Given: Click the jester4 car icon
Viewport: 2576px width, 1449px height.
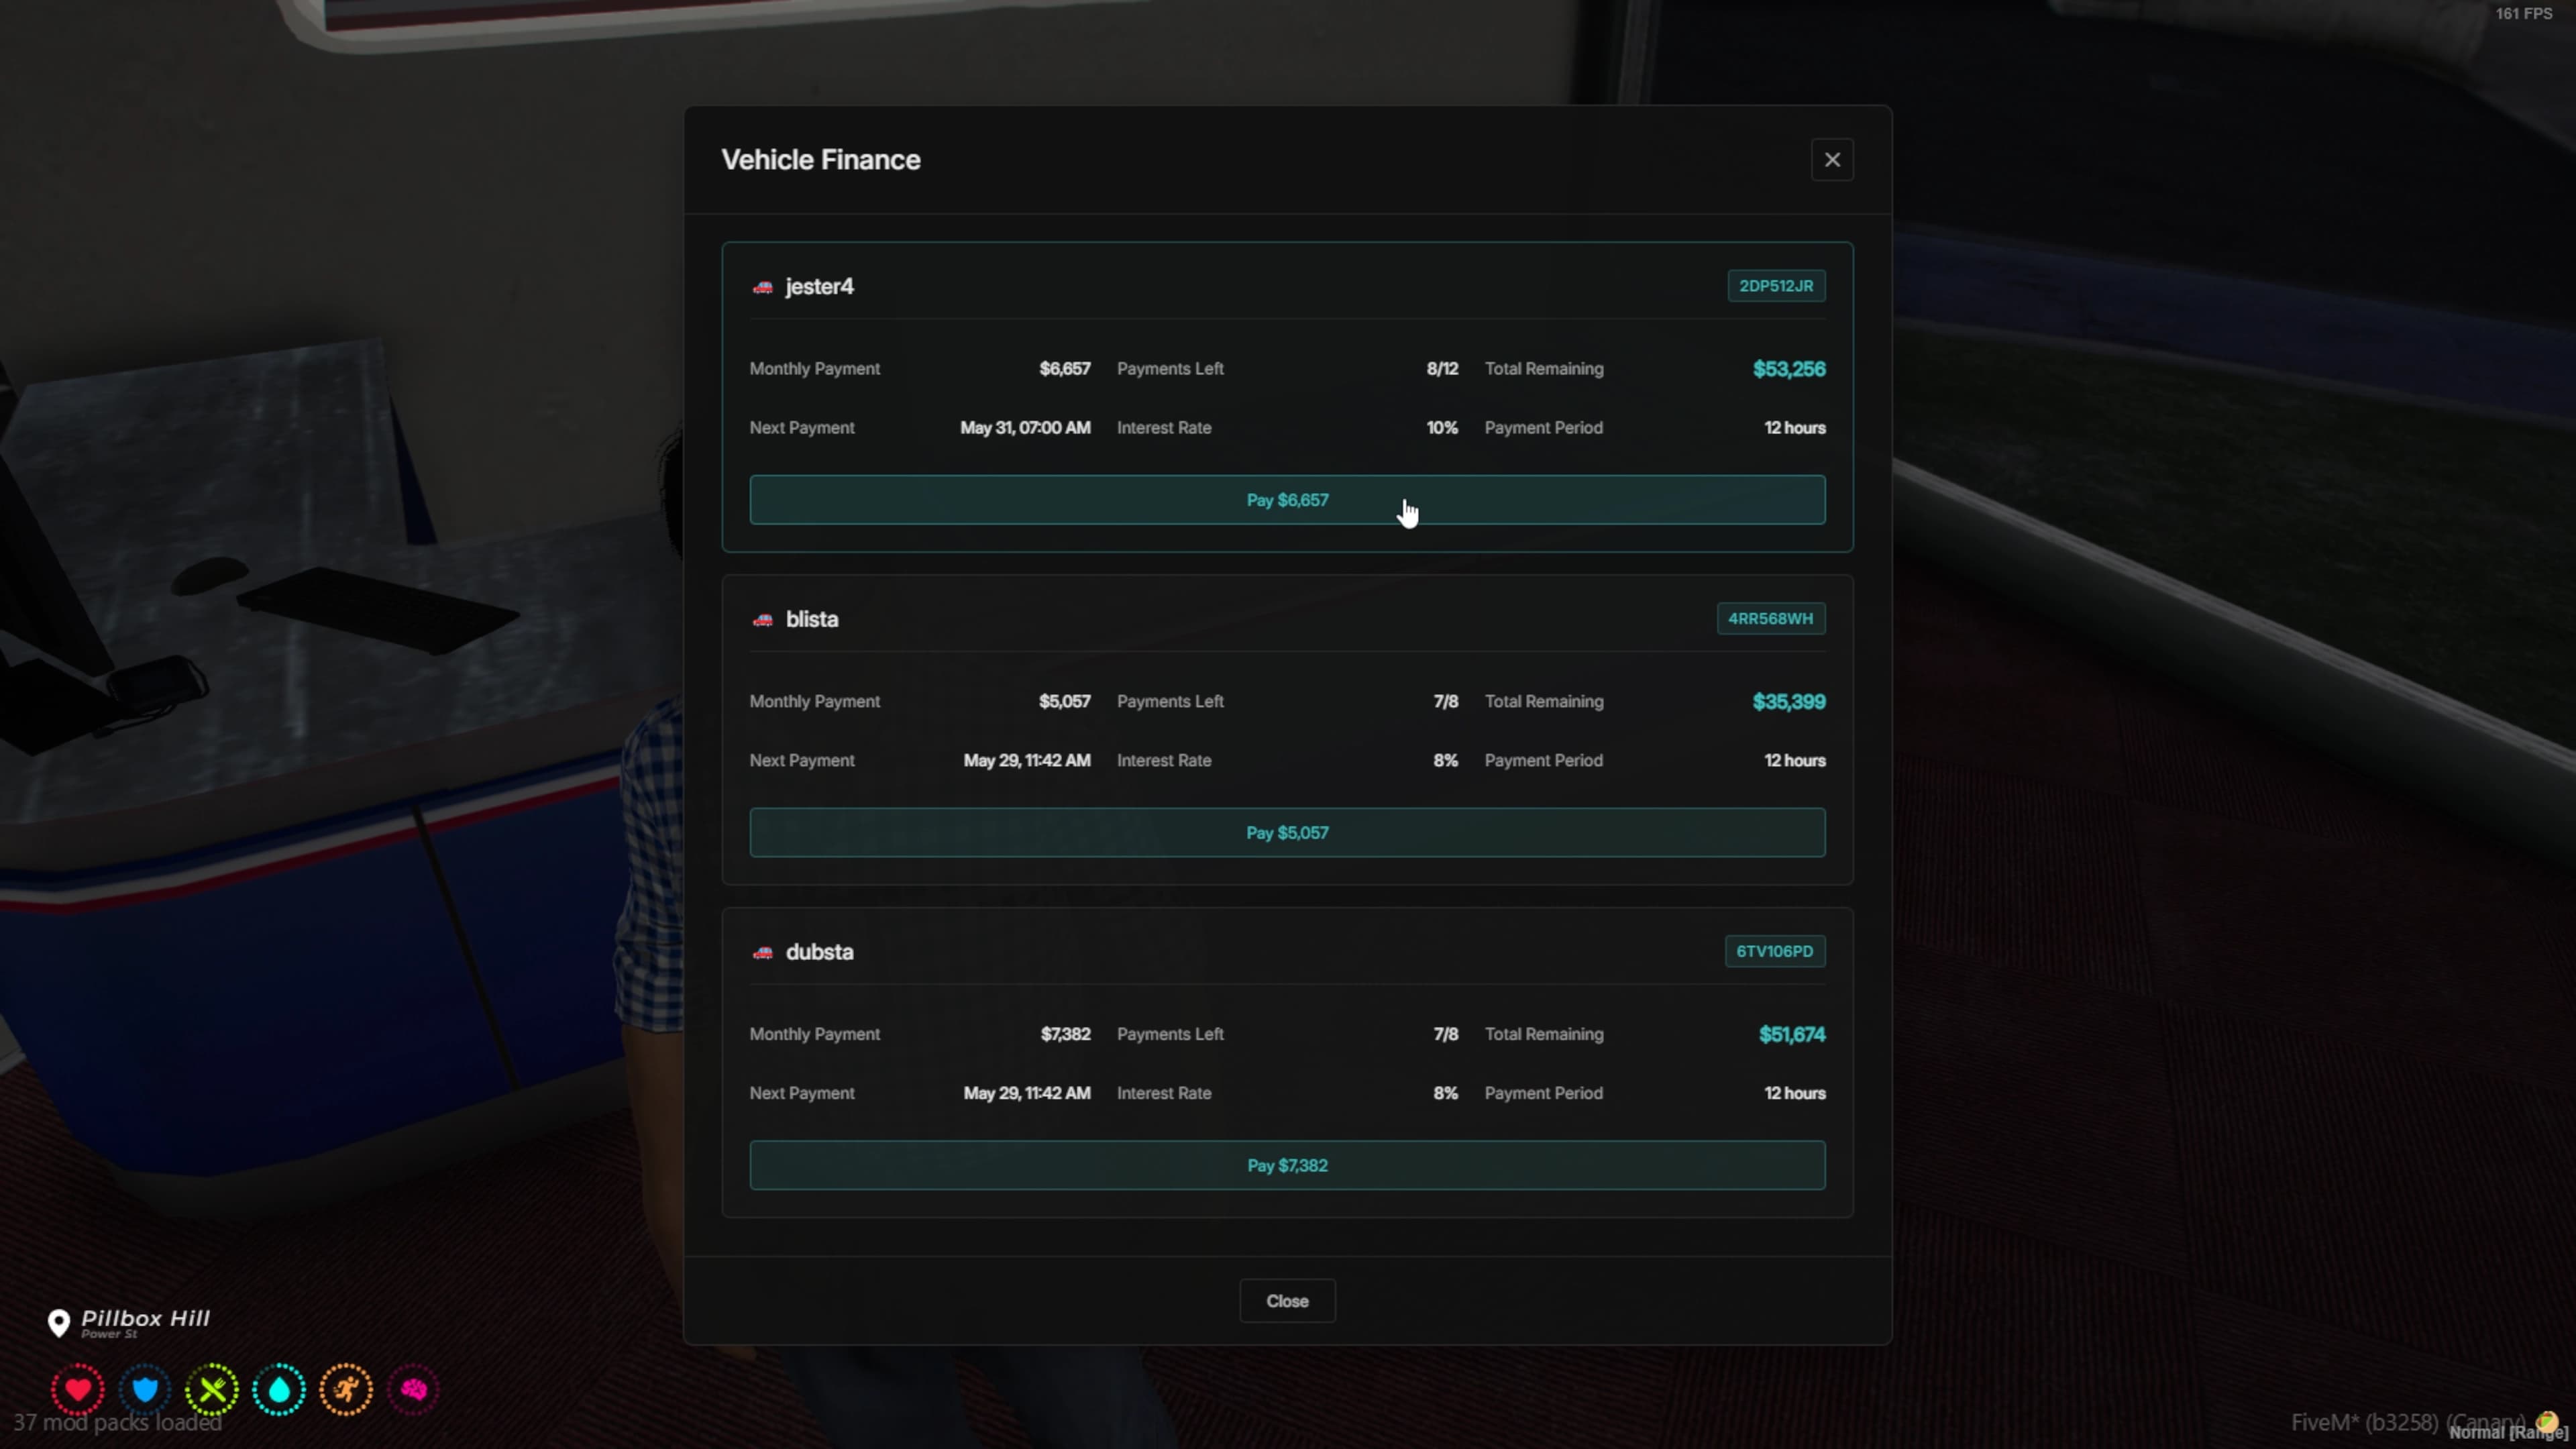Looking at the screenshot, I should (x=763, y=287).
